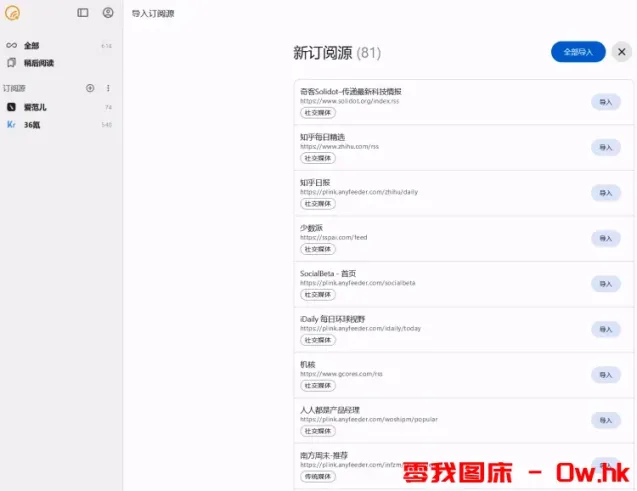This screenshot has width=637, height=491.
Task: Import the 少数派 feed
Action: tap(605, 238)
